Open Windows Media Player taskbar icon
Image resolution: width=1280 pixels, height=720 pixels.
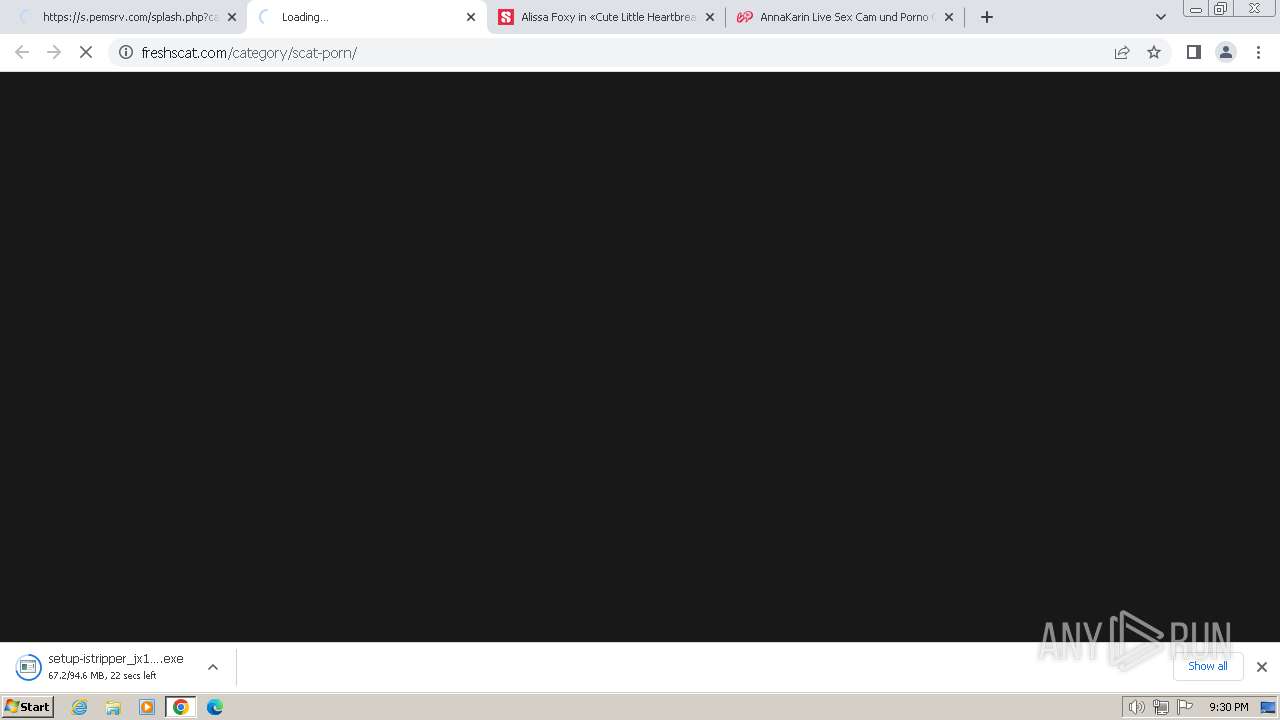147,707
